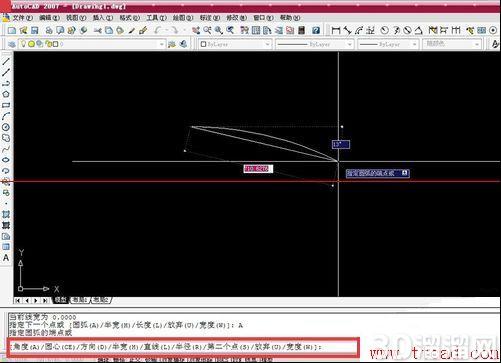Expand the ByLayer linetype dropdown
The width and height of the screenshot is (501, 363).
point(349,44)
